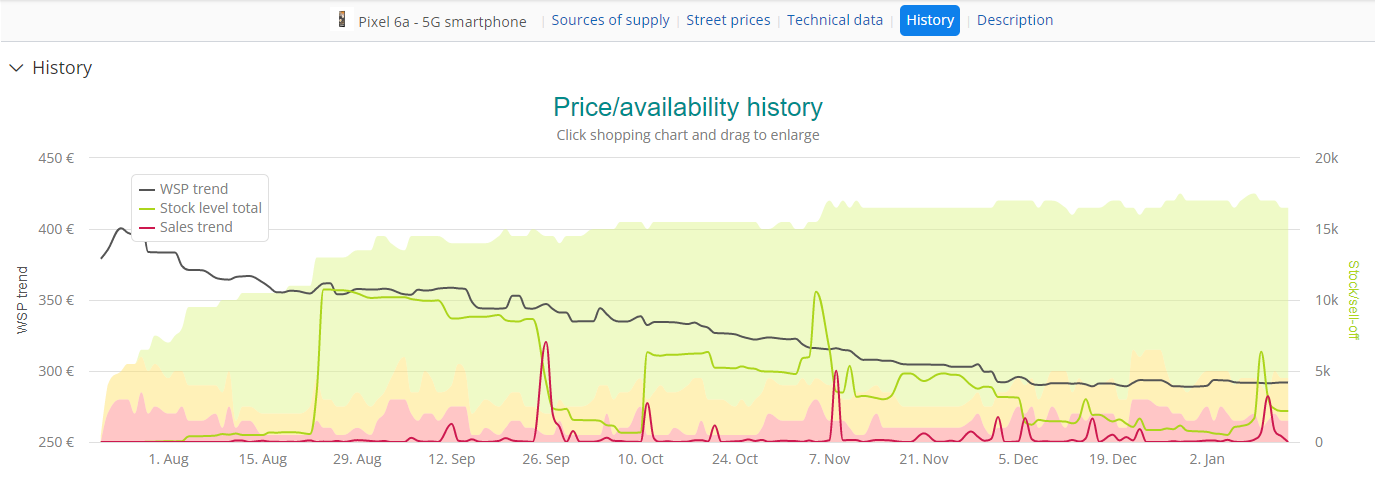The image size is (1375, 488).
Task: Click the Pixel 6a phone thumbnail
Action: 343,20
